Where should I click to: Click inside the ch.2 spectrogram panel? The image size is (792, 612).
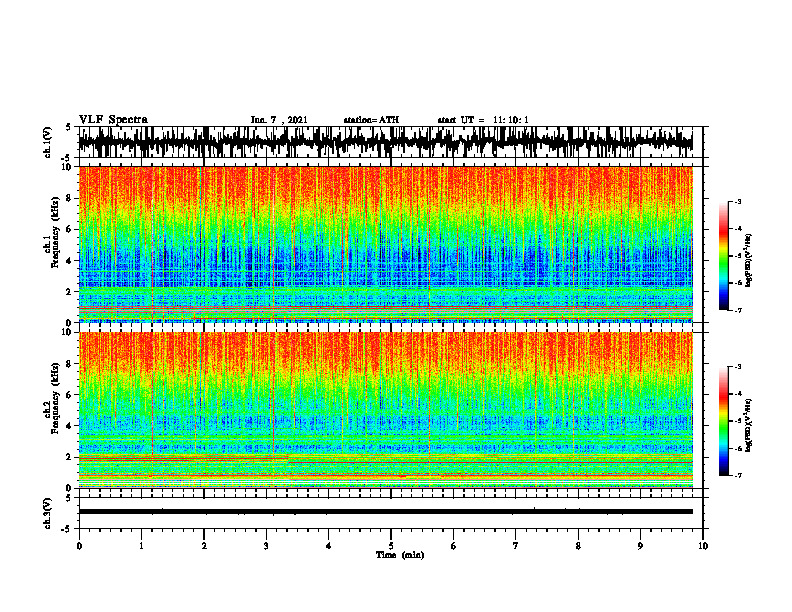(x=385, y=410)
